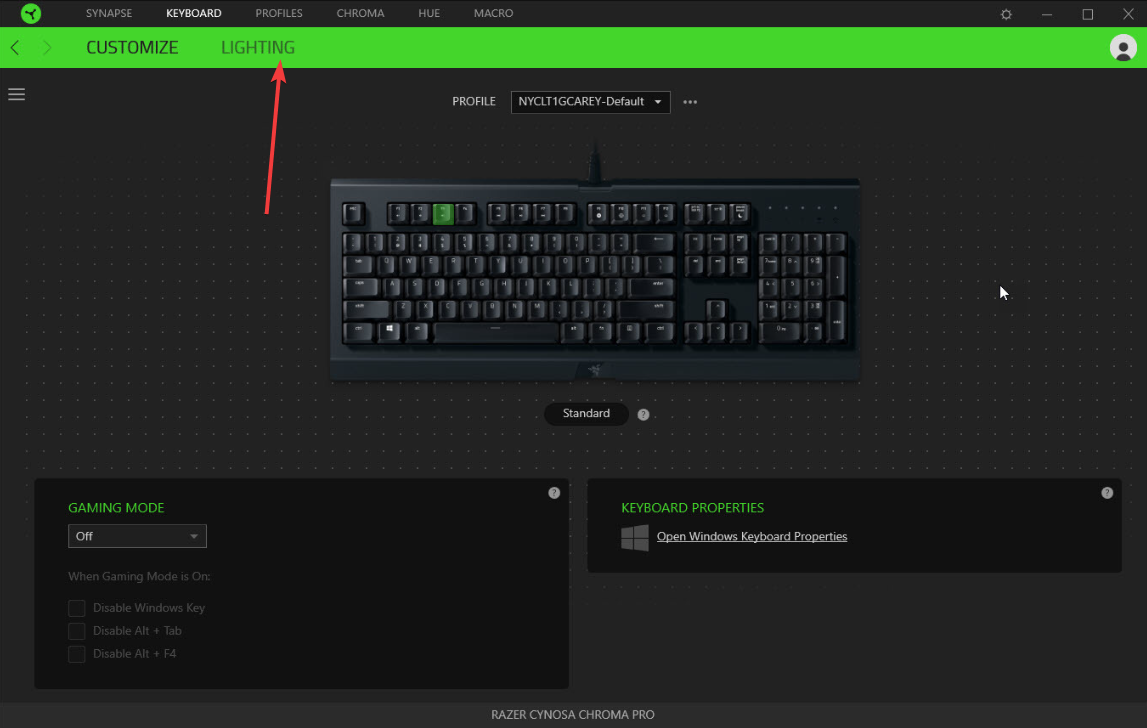The width and height of the screenshot is (1147, 728).
Task: Click the GAMING MODE heading
Action: [x=116, y=508]
